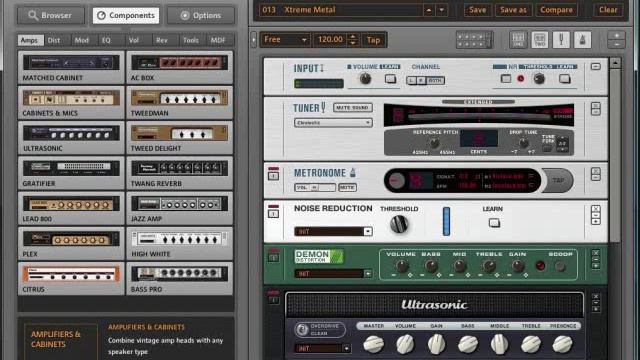Viewport: 640px width, 360px height.
Task: Turn the Noise Reduction threshold knob
Action: pos(399,224)
